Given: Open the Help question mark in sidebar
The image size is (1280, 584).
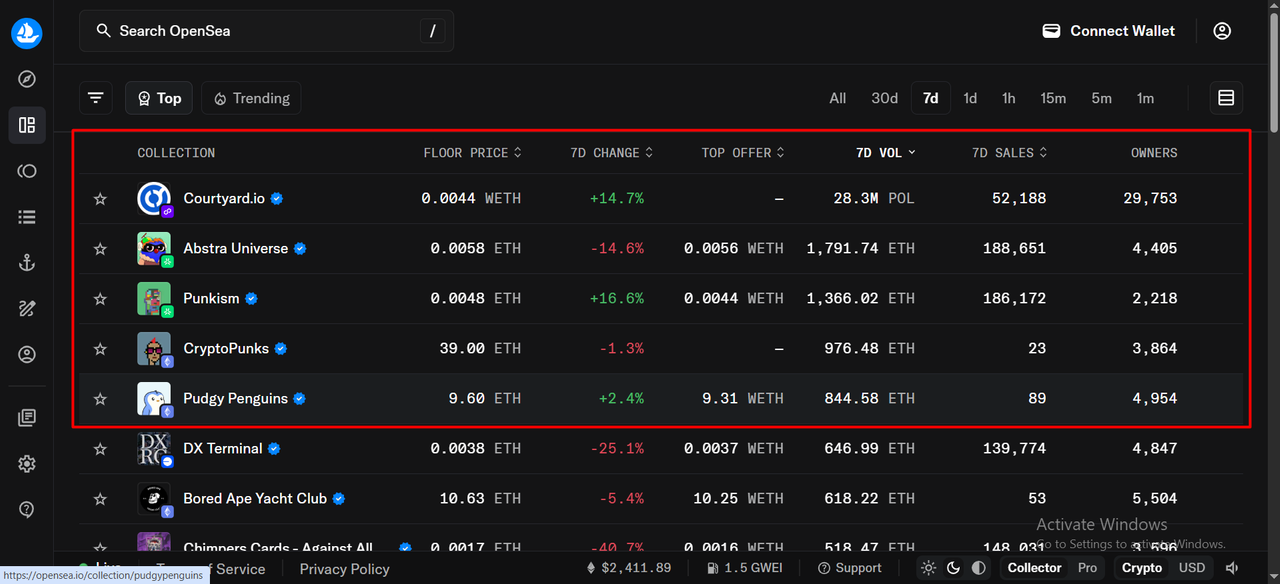Looking at the screenshot, I should click(x=27, y=510).
